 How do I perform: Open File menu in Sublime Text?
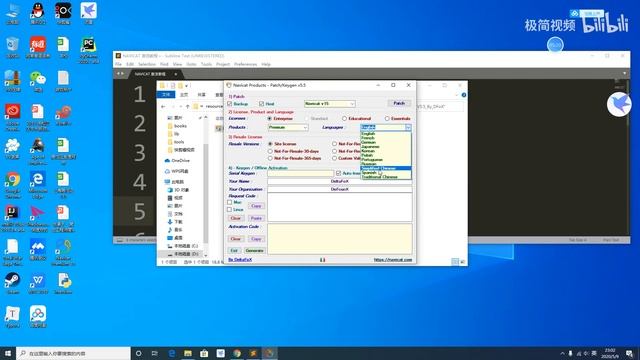click(x=118, y=64)
